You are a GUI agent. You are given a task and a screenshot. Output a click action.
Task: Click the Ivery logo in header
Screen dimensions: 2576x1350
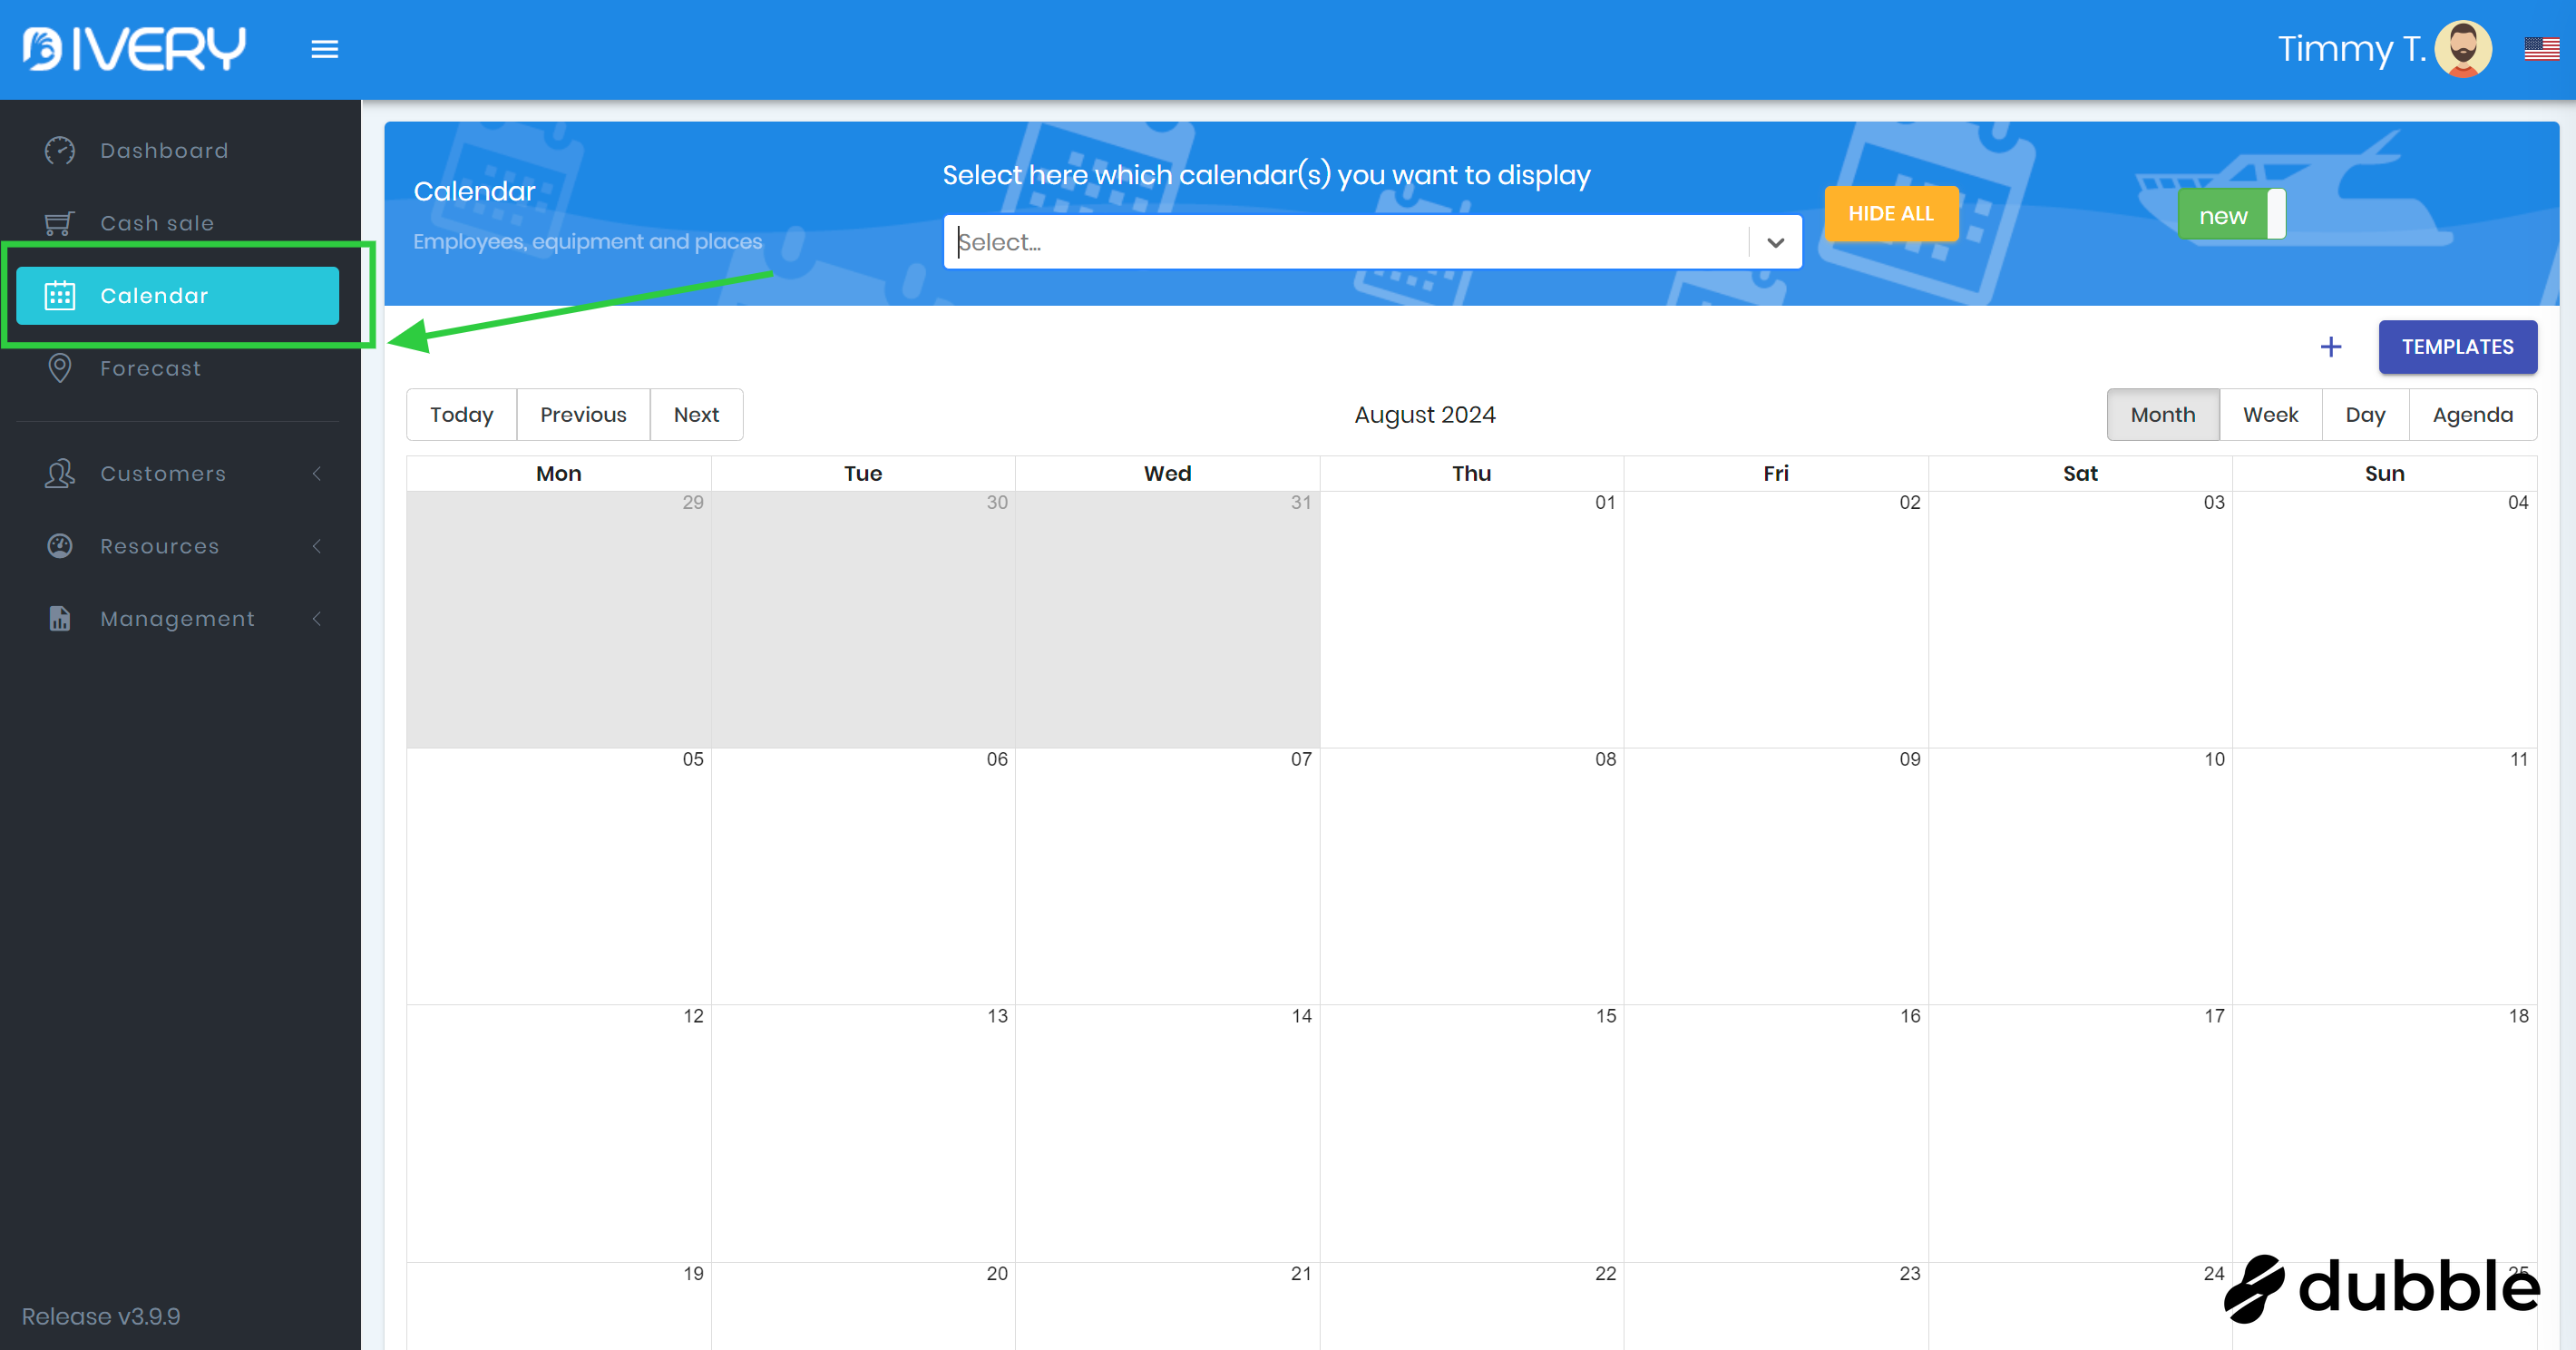[134, 48]
